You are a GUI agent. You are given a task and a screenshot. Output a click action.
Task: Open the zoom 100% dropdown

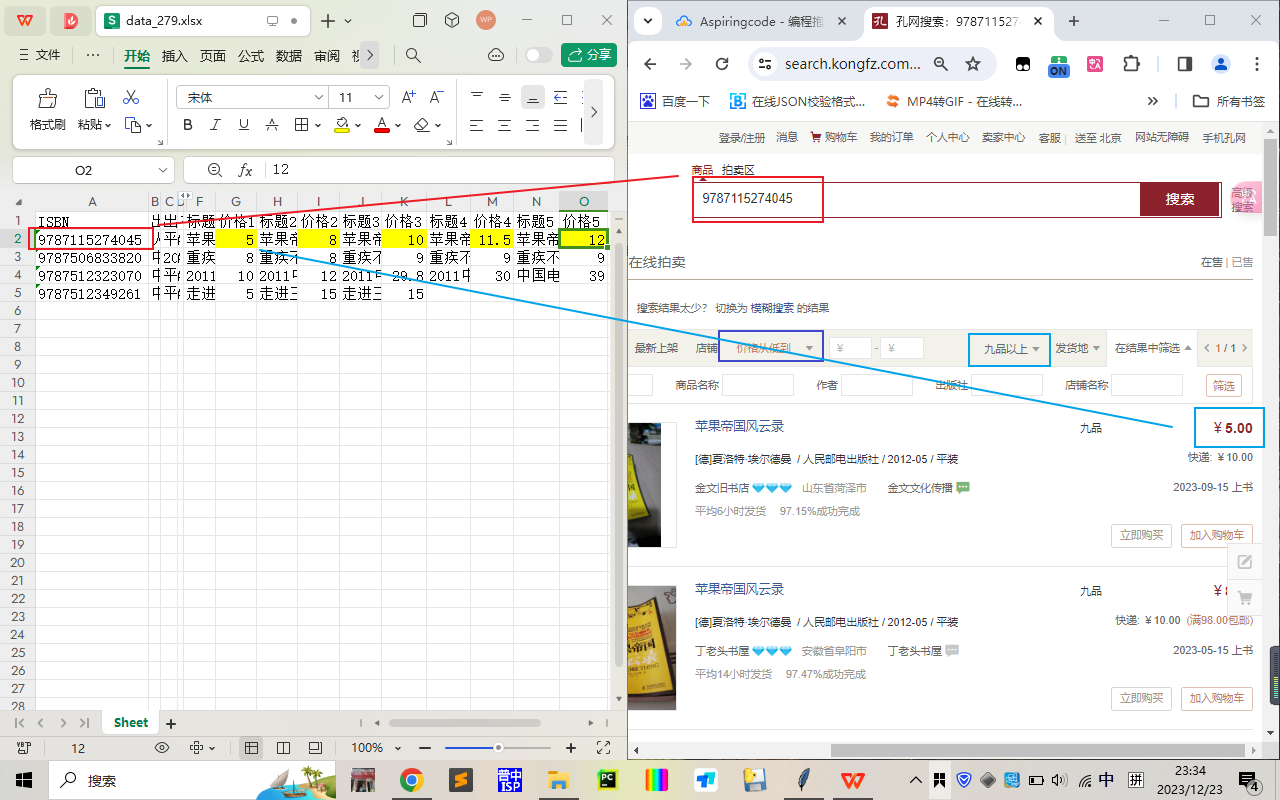[399, 748]
